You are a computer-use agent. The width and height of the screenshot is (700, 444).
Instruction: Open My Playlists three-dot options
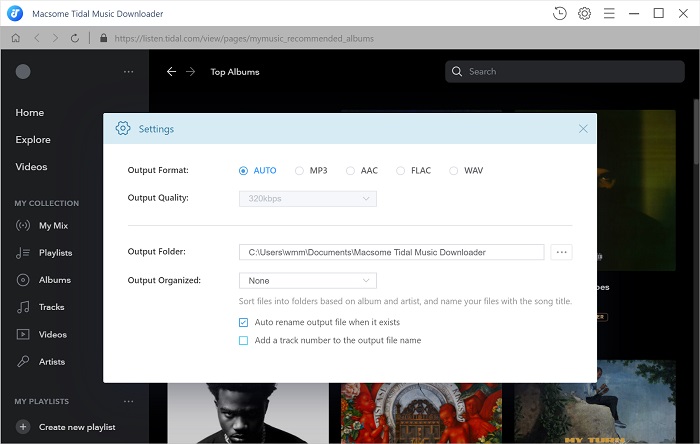[x=129, y=401]
